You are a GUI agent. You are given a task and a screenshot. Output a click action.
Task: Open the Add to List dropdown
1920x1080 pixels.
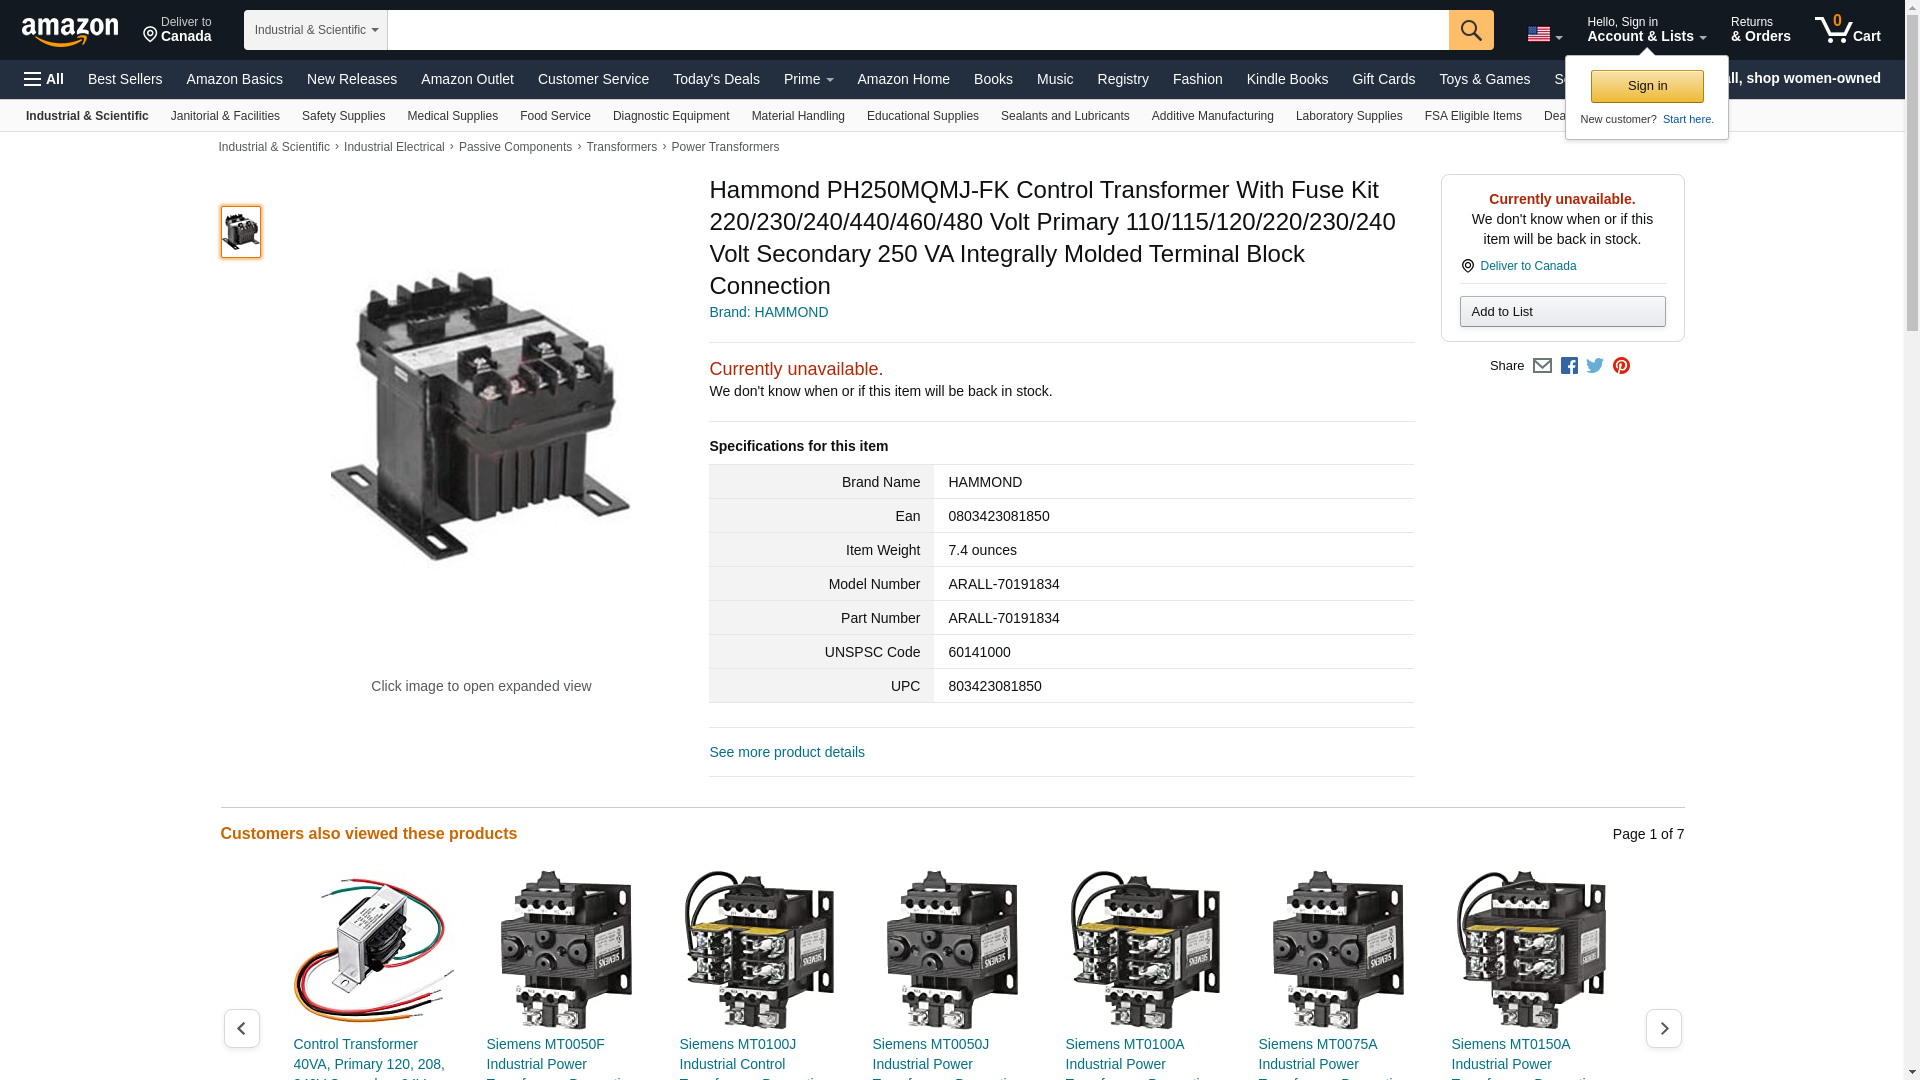coord(1561,312)
